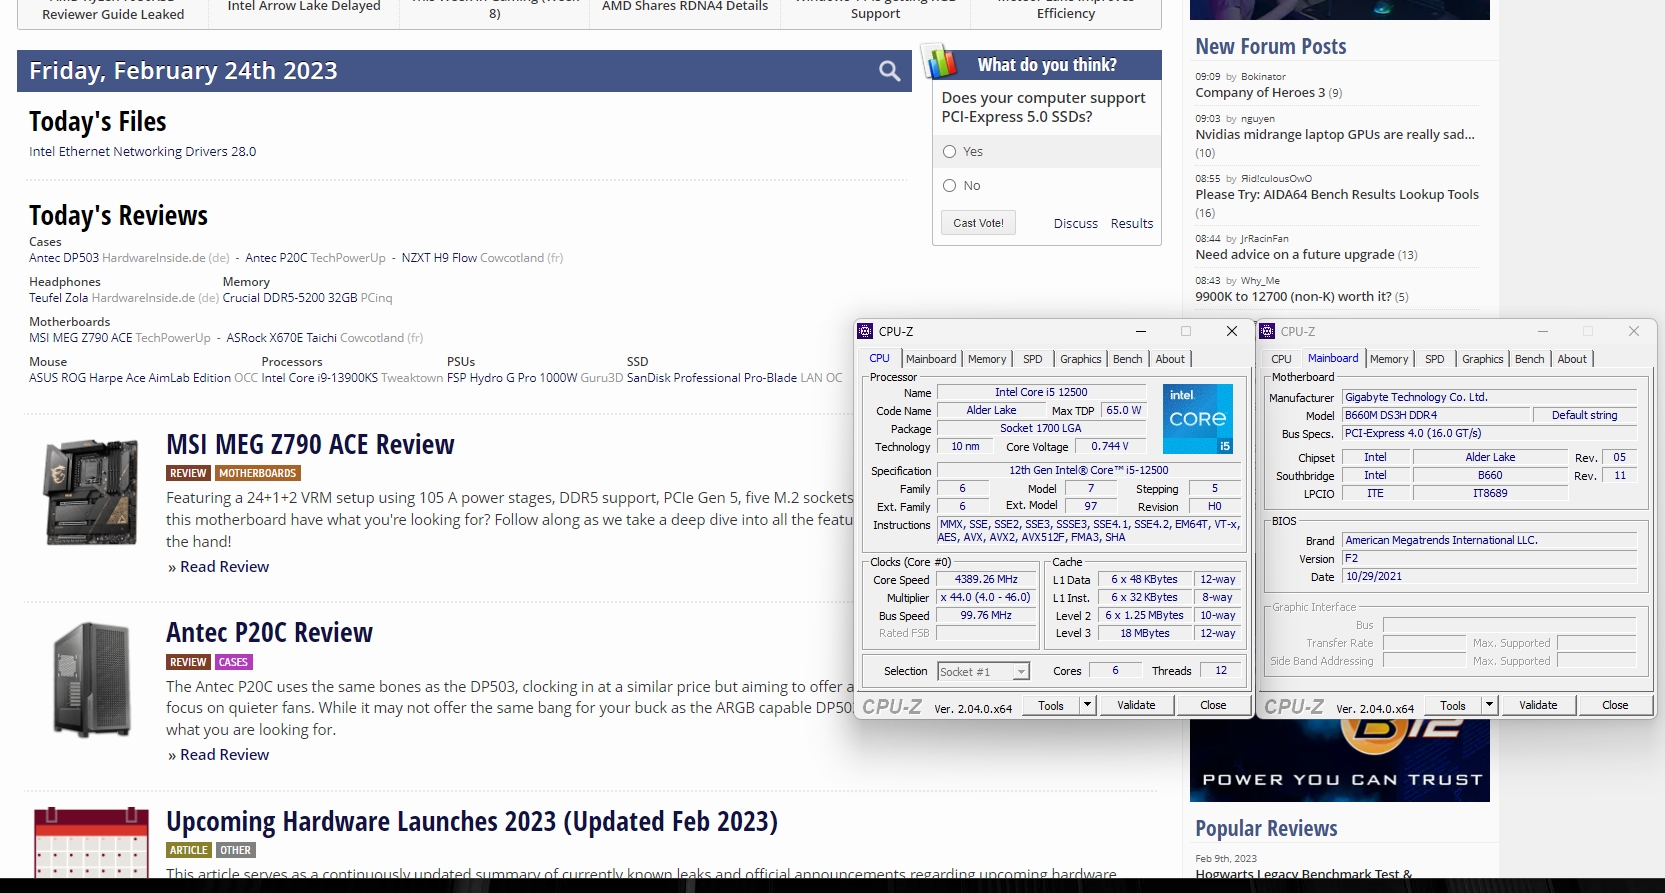The height and width of the screenshot is (893, 1665).
Task: Open the poll Results link
Action: pos(1132,224)
